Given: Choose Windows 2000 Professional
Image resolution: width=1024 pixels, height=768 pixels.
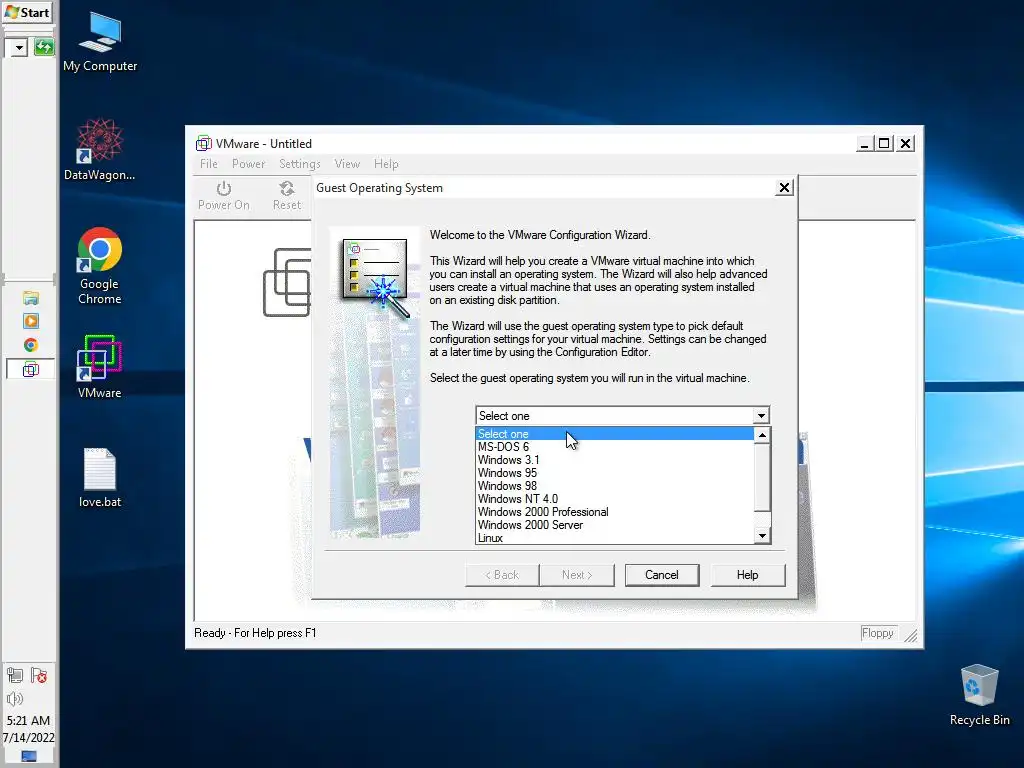Looking at the screenshot, I should pos(615,512).
